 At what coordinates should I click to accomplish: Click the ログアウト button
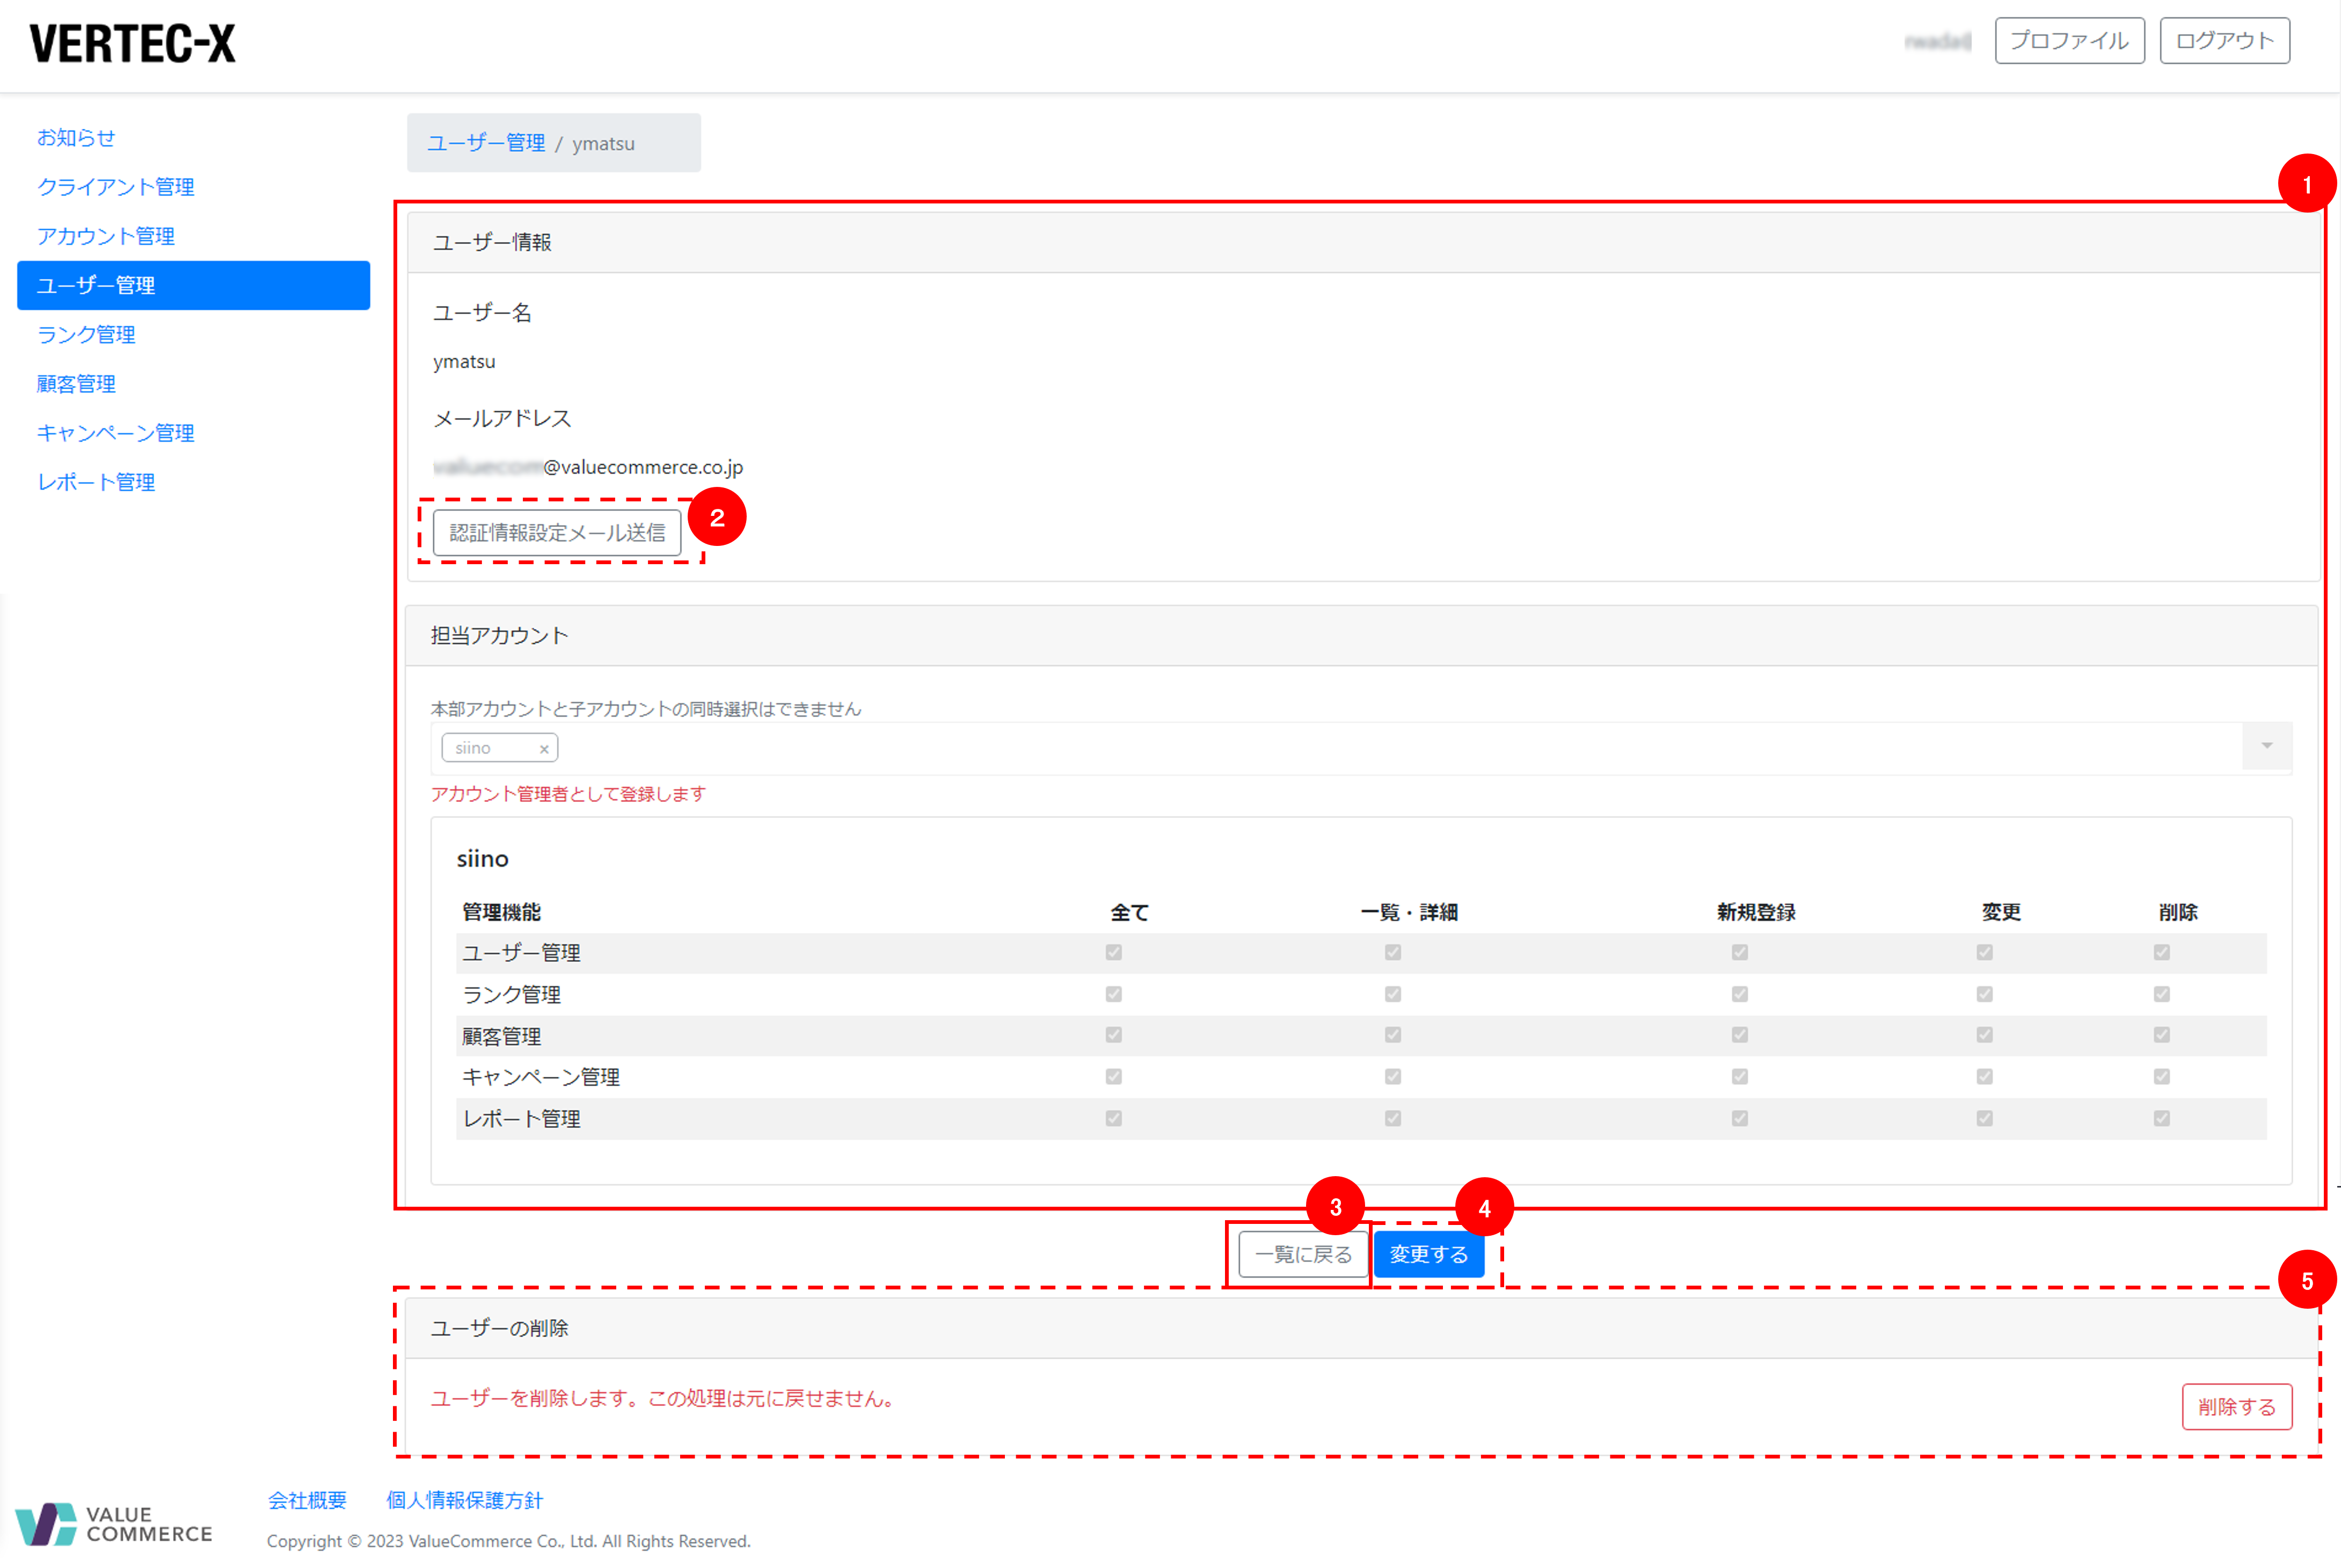tap(2224, 41)
